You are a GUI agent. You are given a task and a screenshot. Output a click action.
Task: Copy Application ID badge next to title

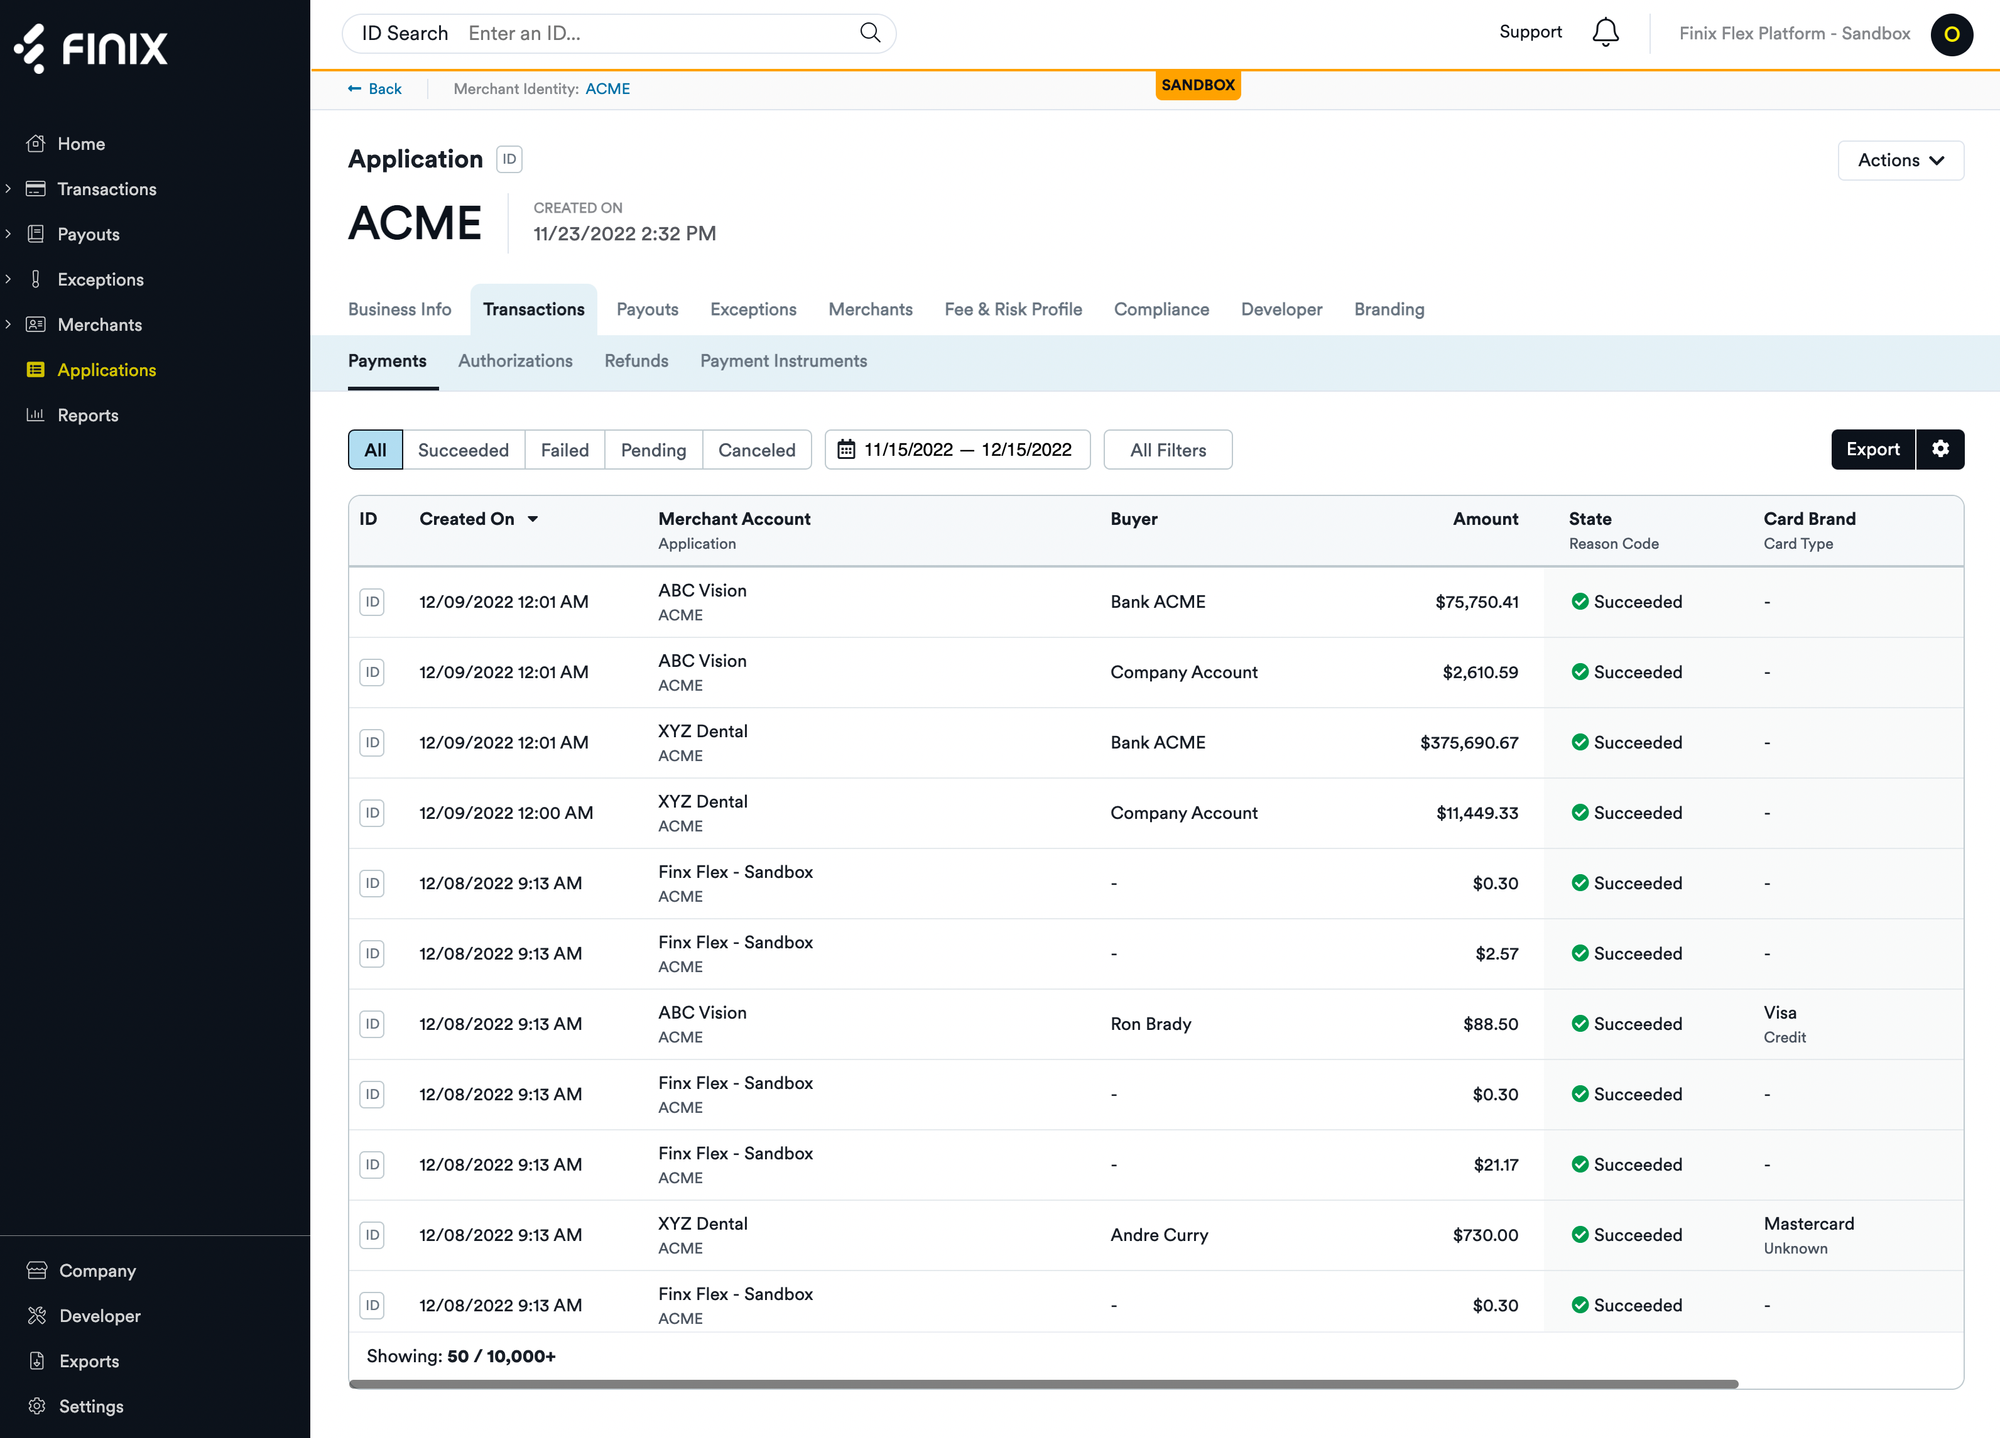tap(509, 159)
